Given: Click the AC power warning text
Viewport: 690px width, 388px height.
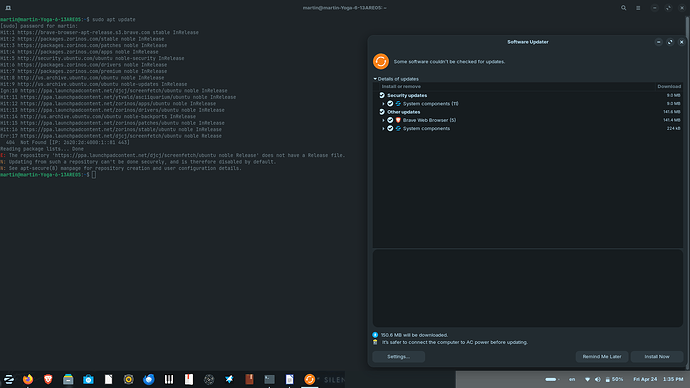Looking at the screenshot, I should point(455,342).
